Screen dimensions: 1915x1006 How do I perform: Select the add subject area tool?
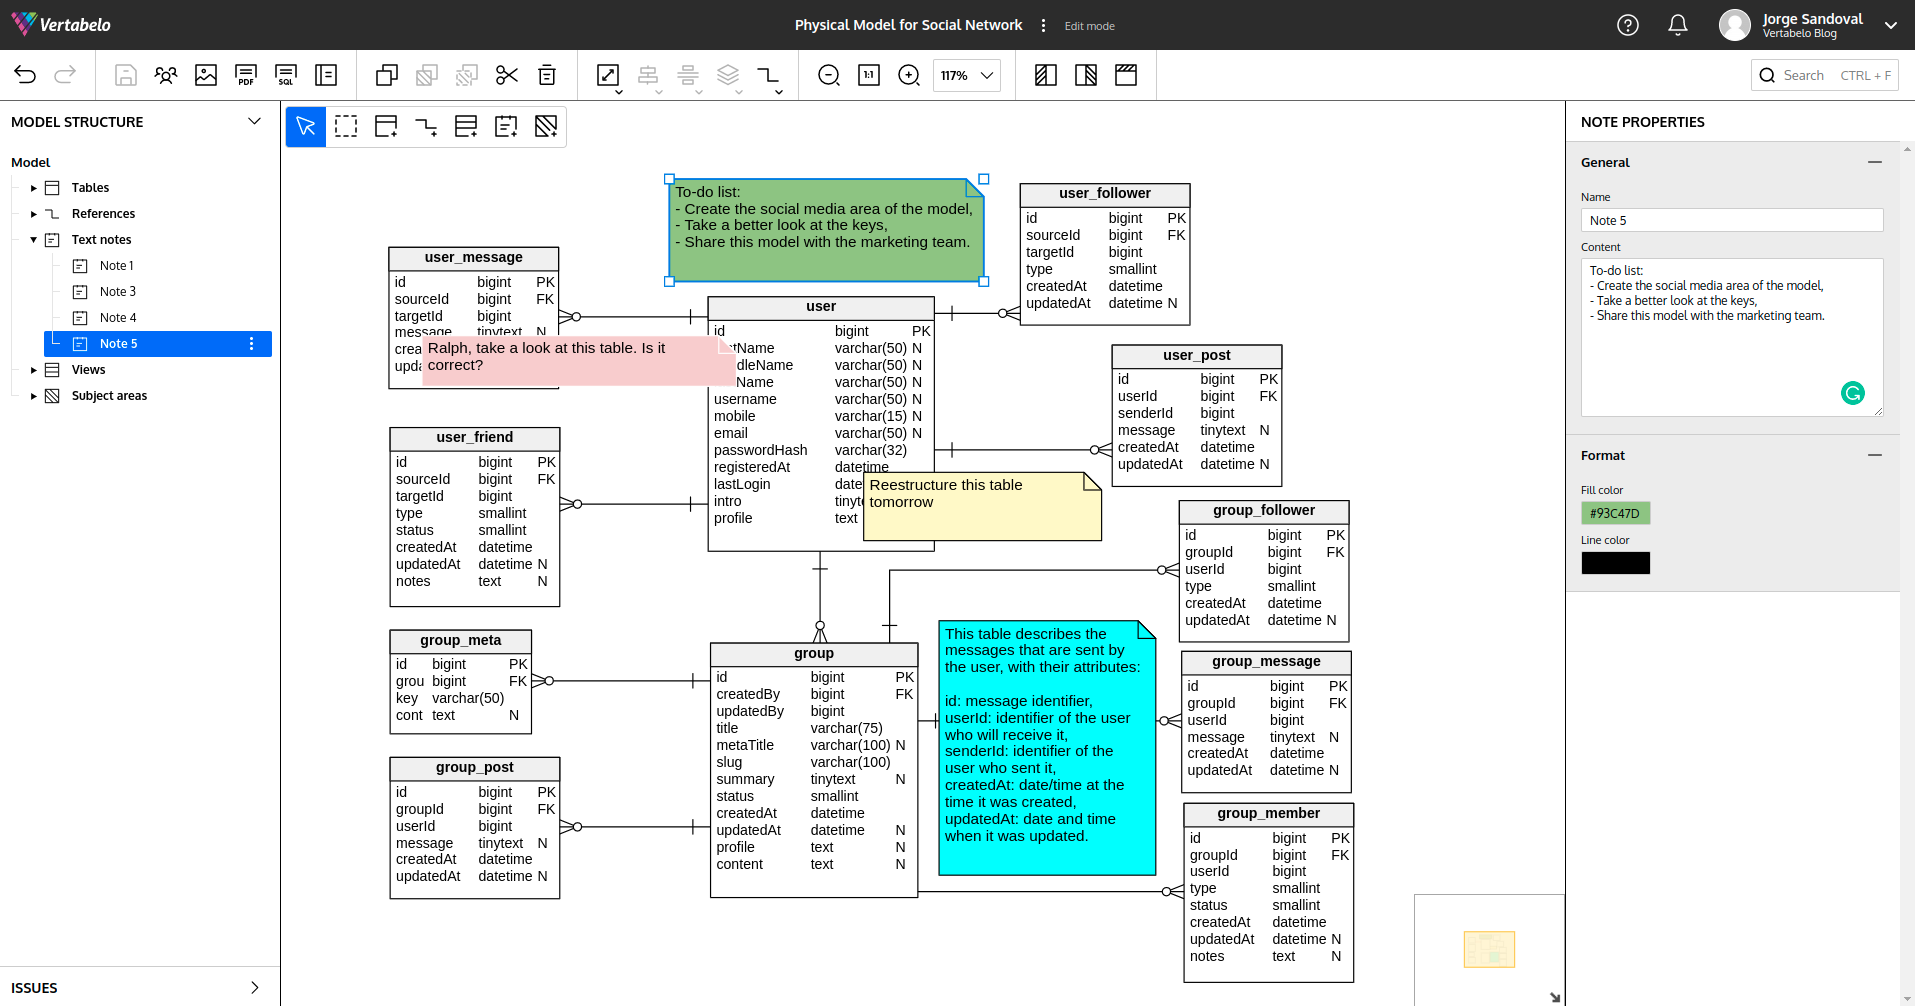pos(546,126)
